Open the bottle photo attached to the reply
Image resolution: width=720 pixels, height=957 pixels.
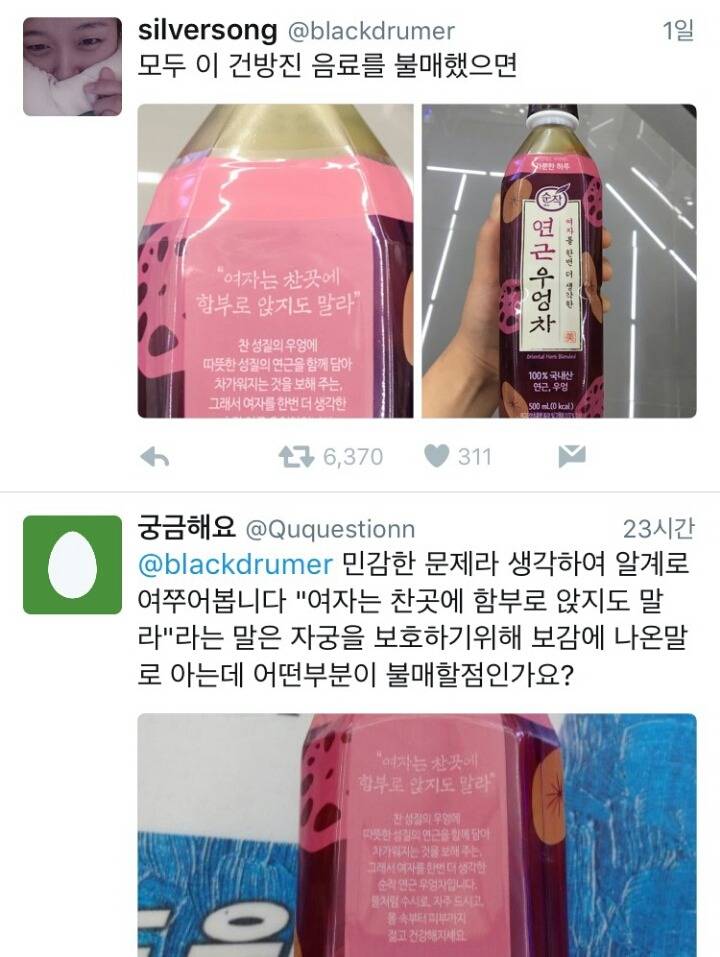coord(417,835)
